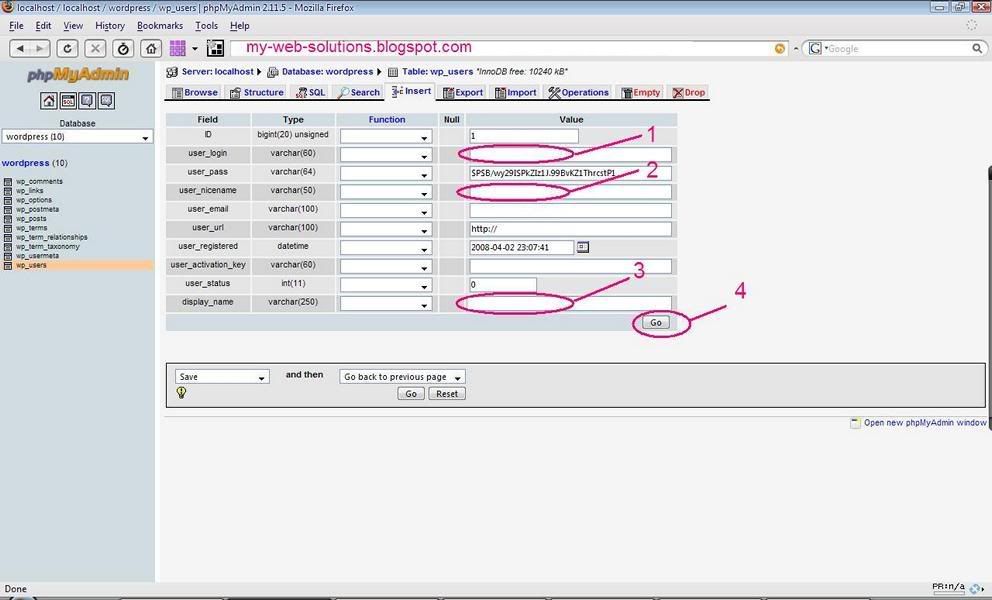Click the Drop table tab
The image size is (992, 600).
(x=688, y=92)
